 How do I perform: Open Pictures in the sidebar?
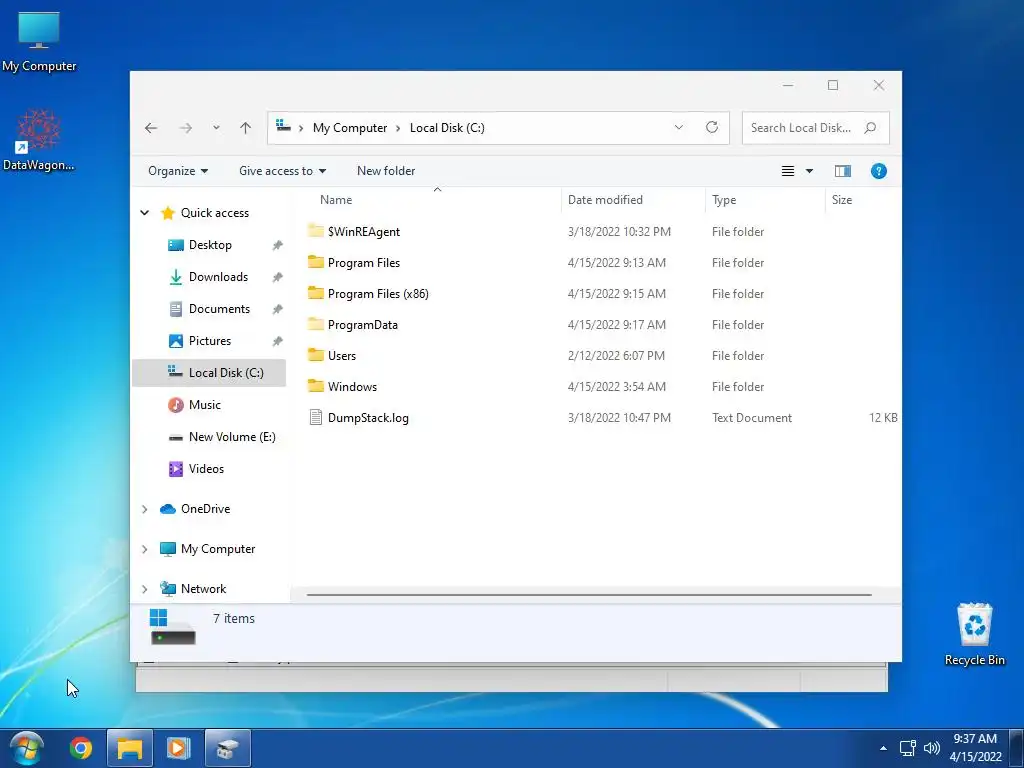click(x=210, y=341)
